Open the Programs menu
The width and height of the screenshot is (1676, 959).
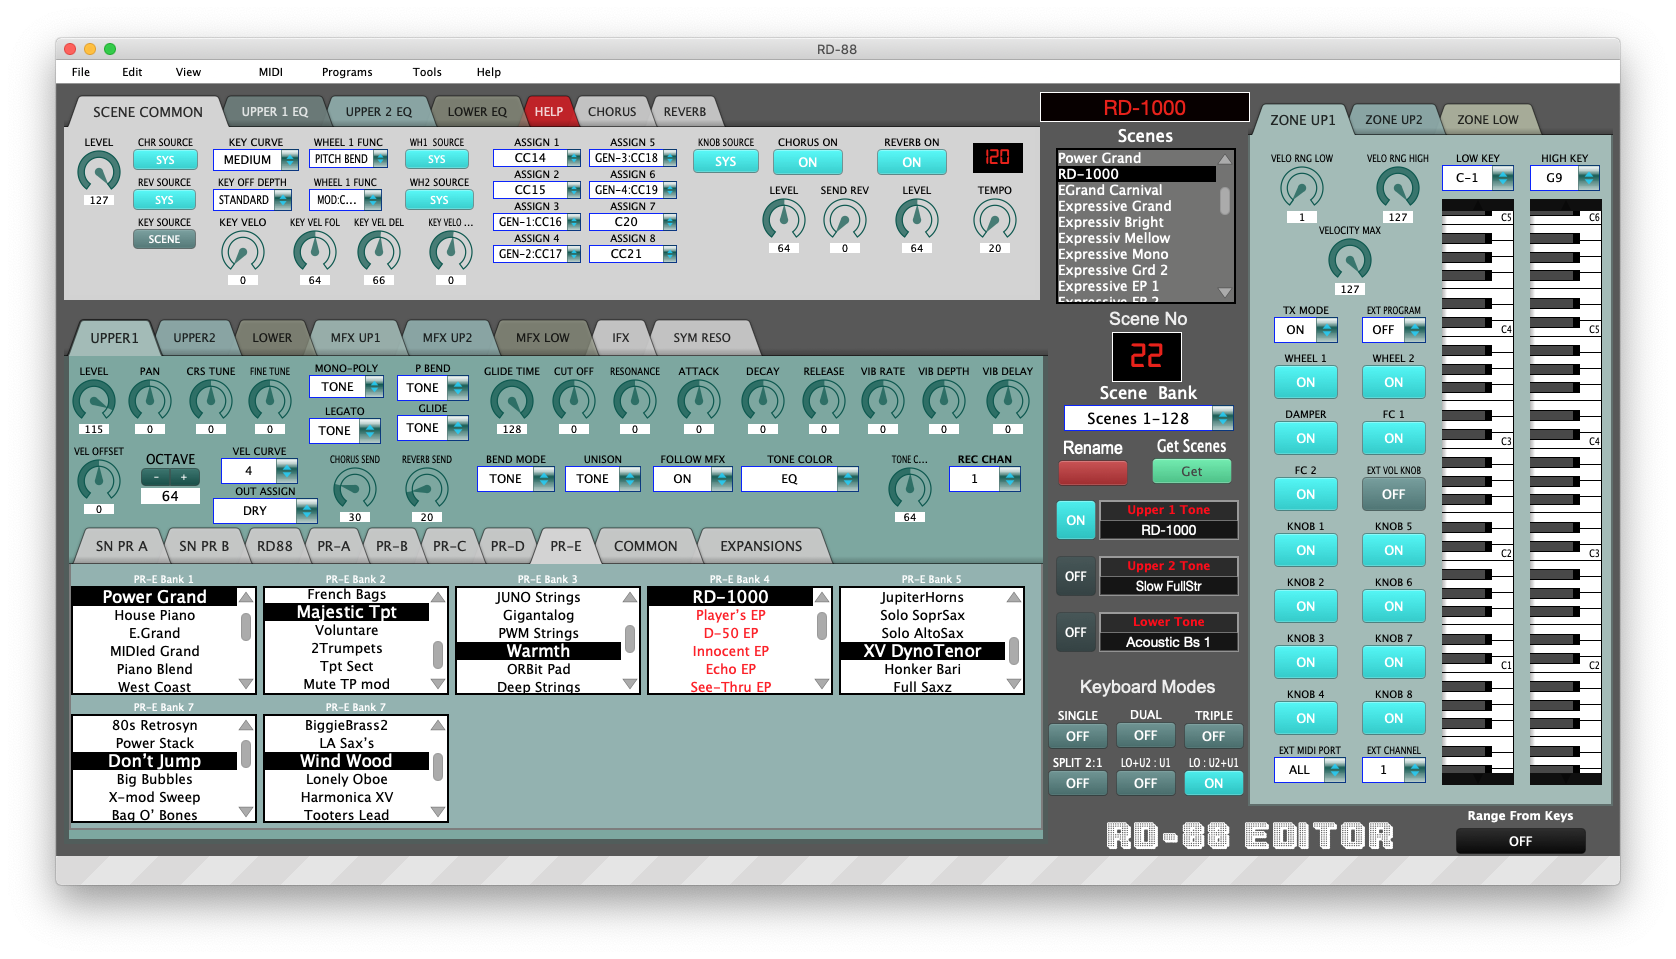click(347, 72)
